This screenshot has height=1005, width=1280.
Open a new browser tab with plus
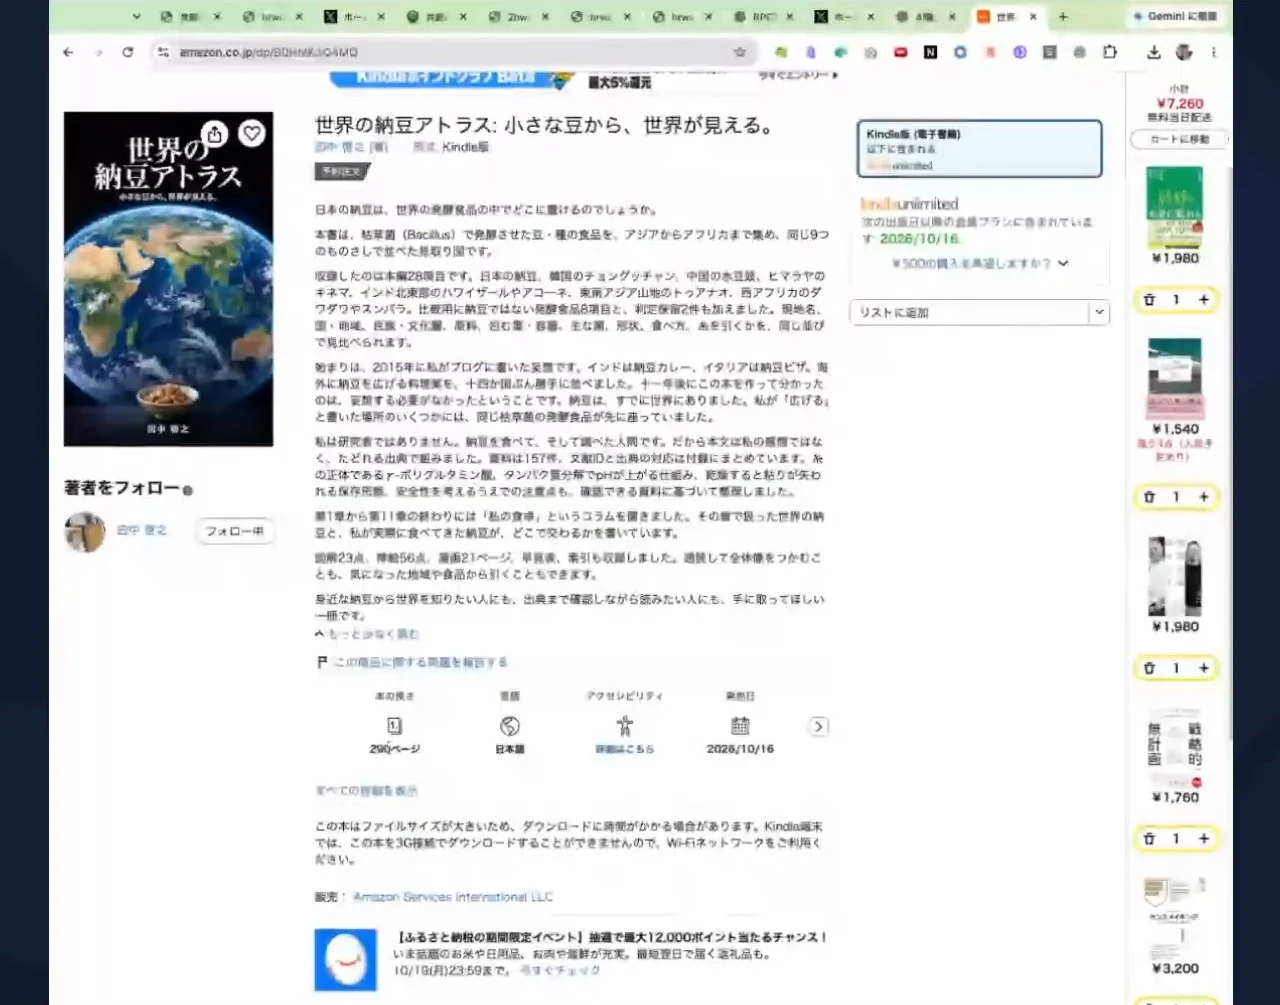1063,17
